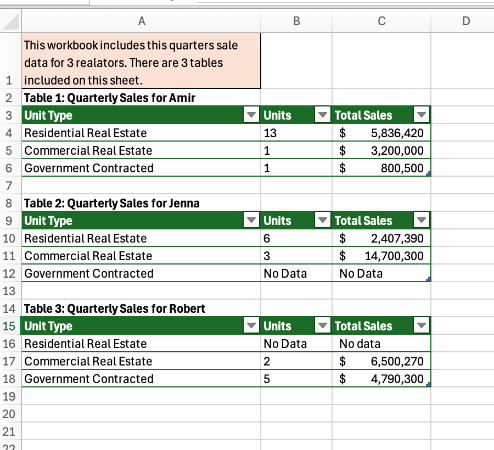Viewport: 494px width, 450px height.
Task: Click units value 2 in row 17
Action: pos(296,361)
